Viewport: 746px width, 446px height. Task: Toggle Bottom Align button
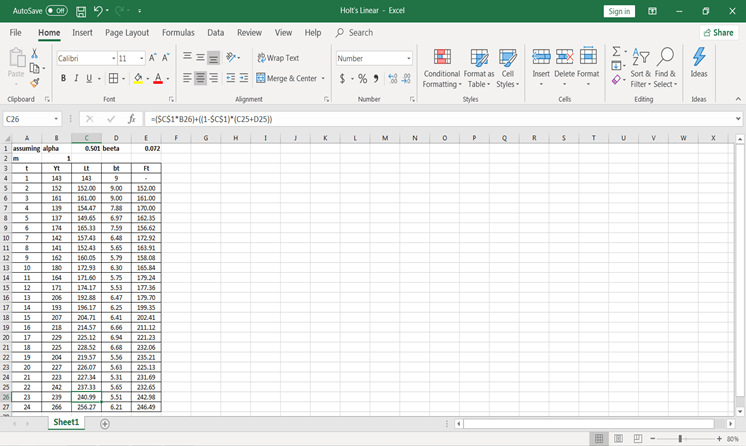(x=214, y=58)
